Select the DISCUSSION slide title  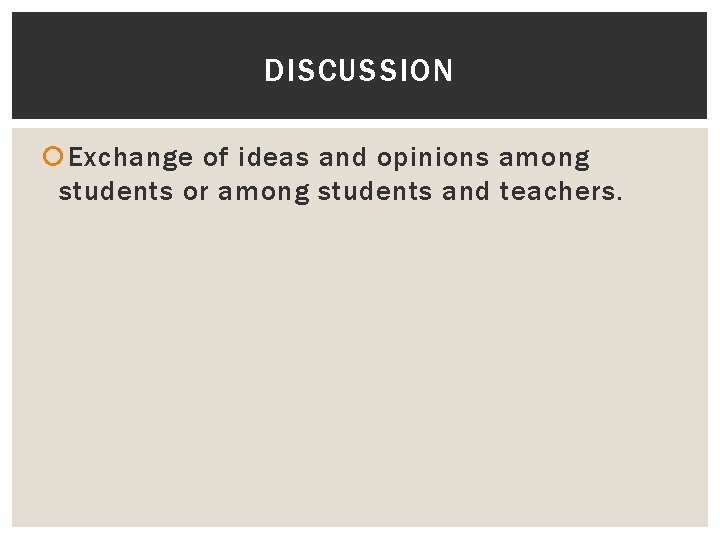(x=359, y=71)
